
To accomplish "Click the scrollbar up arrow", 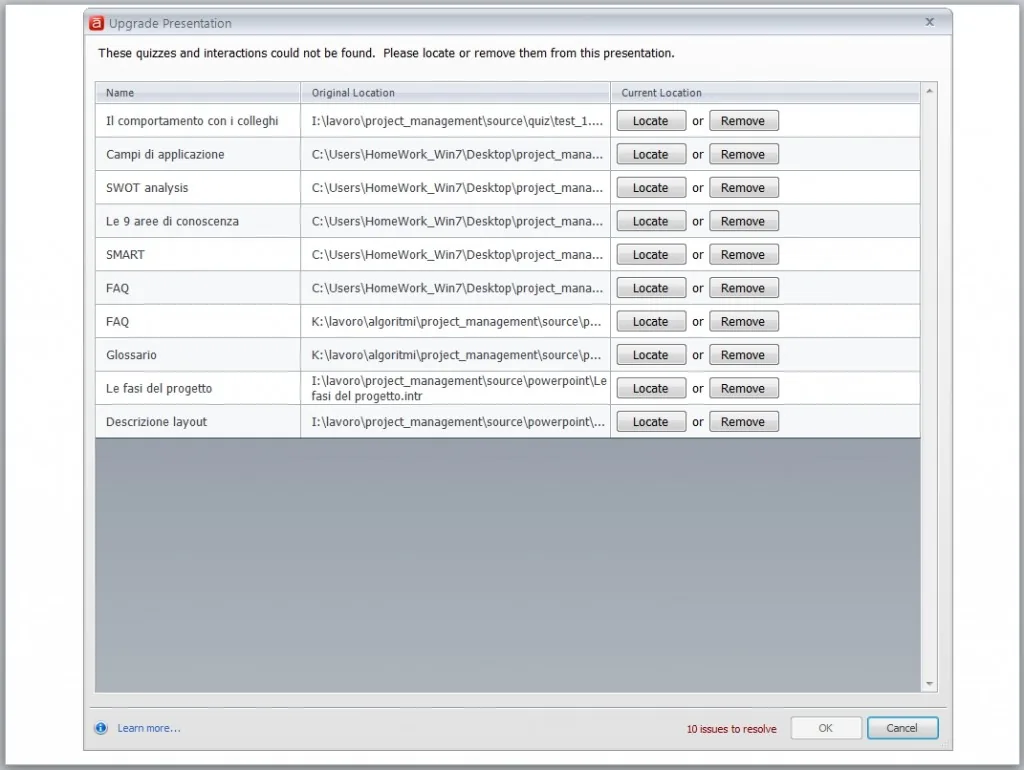I will tap(929, 91).
